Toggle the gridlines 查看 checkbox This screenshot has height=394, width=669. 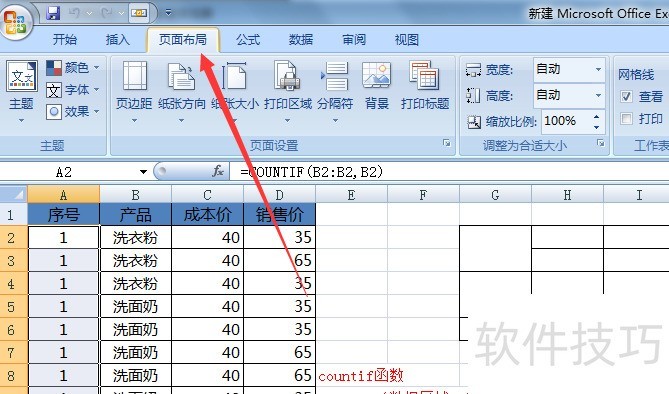pyautogui.click(x=626, y=96)
